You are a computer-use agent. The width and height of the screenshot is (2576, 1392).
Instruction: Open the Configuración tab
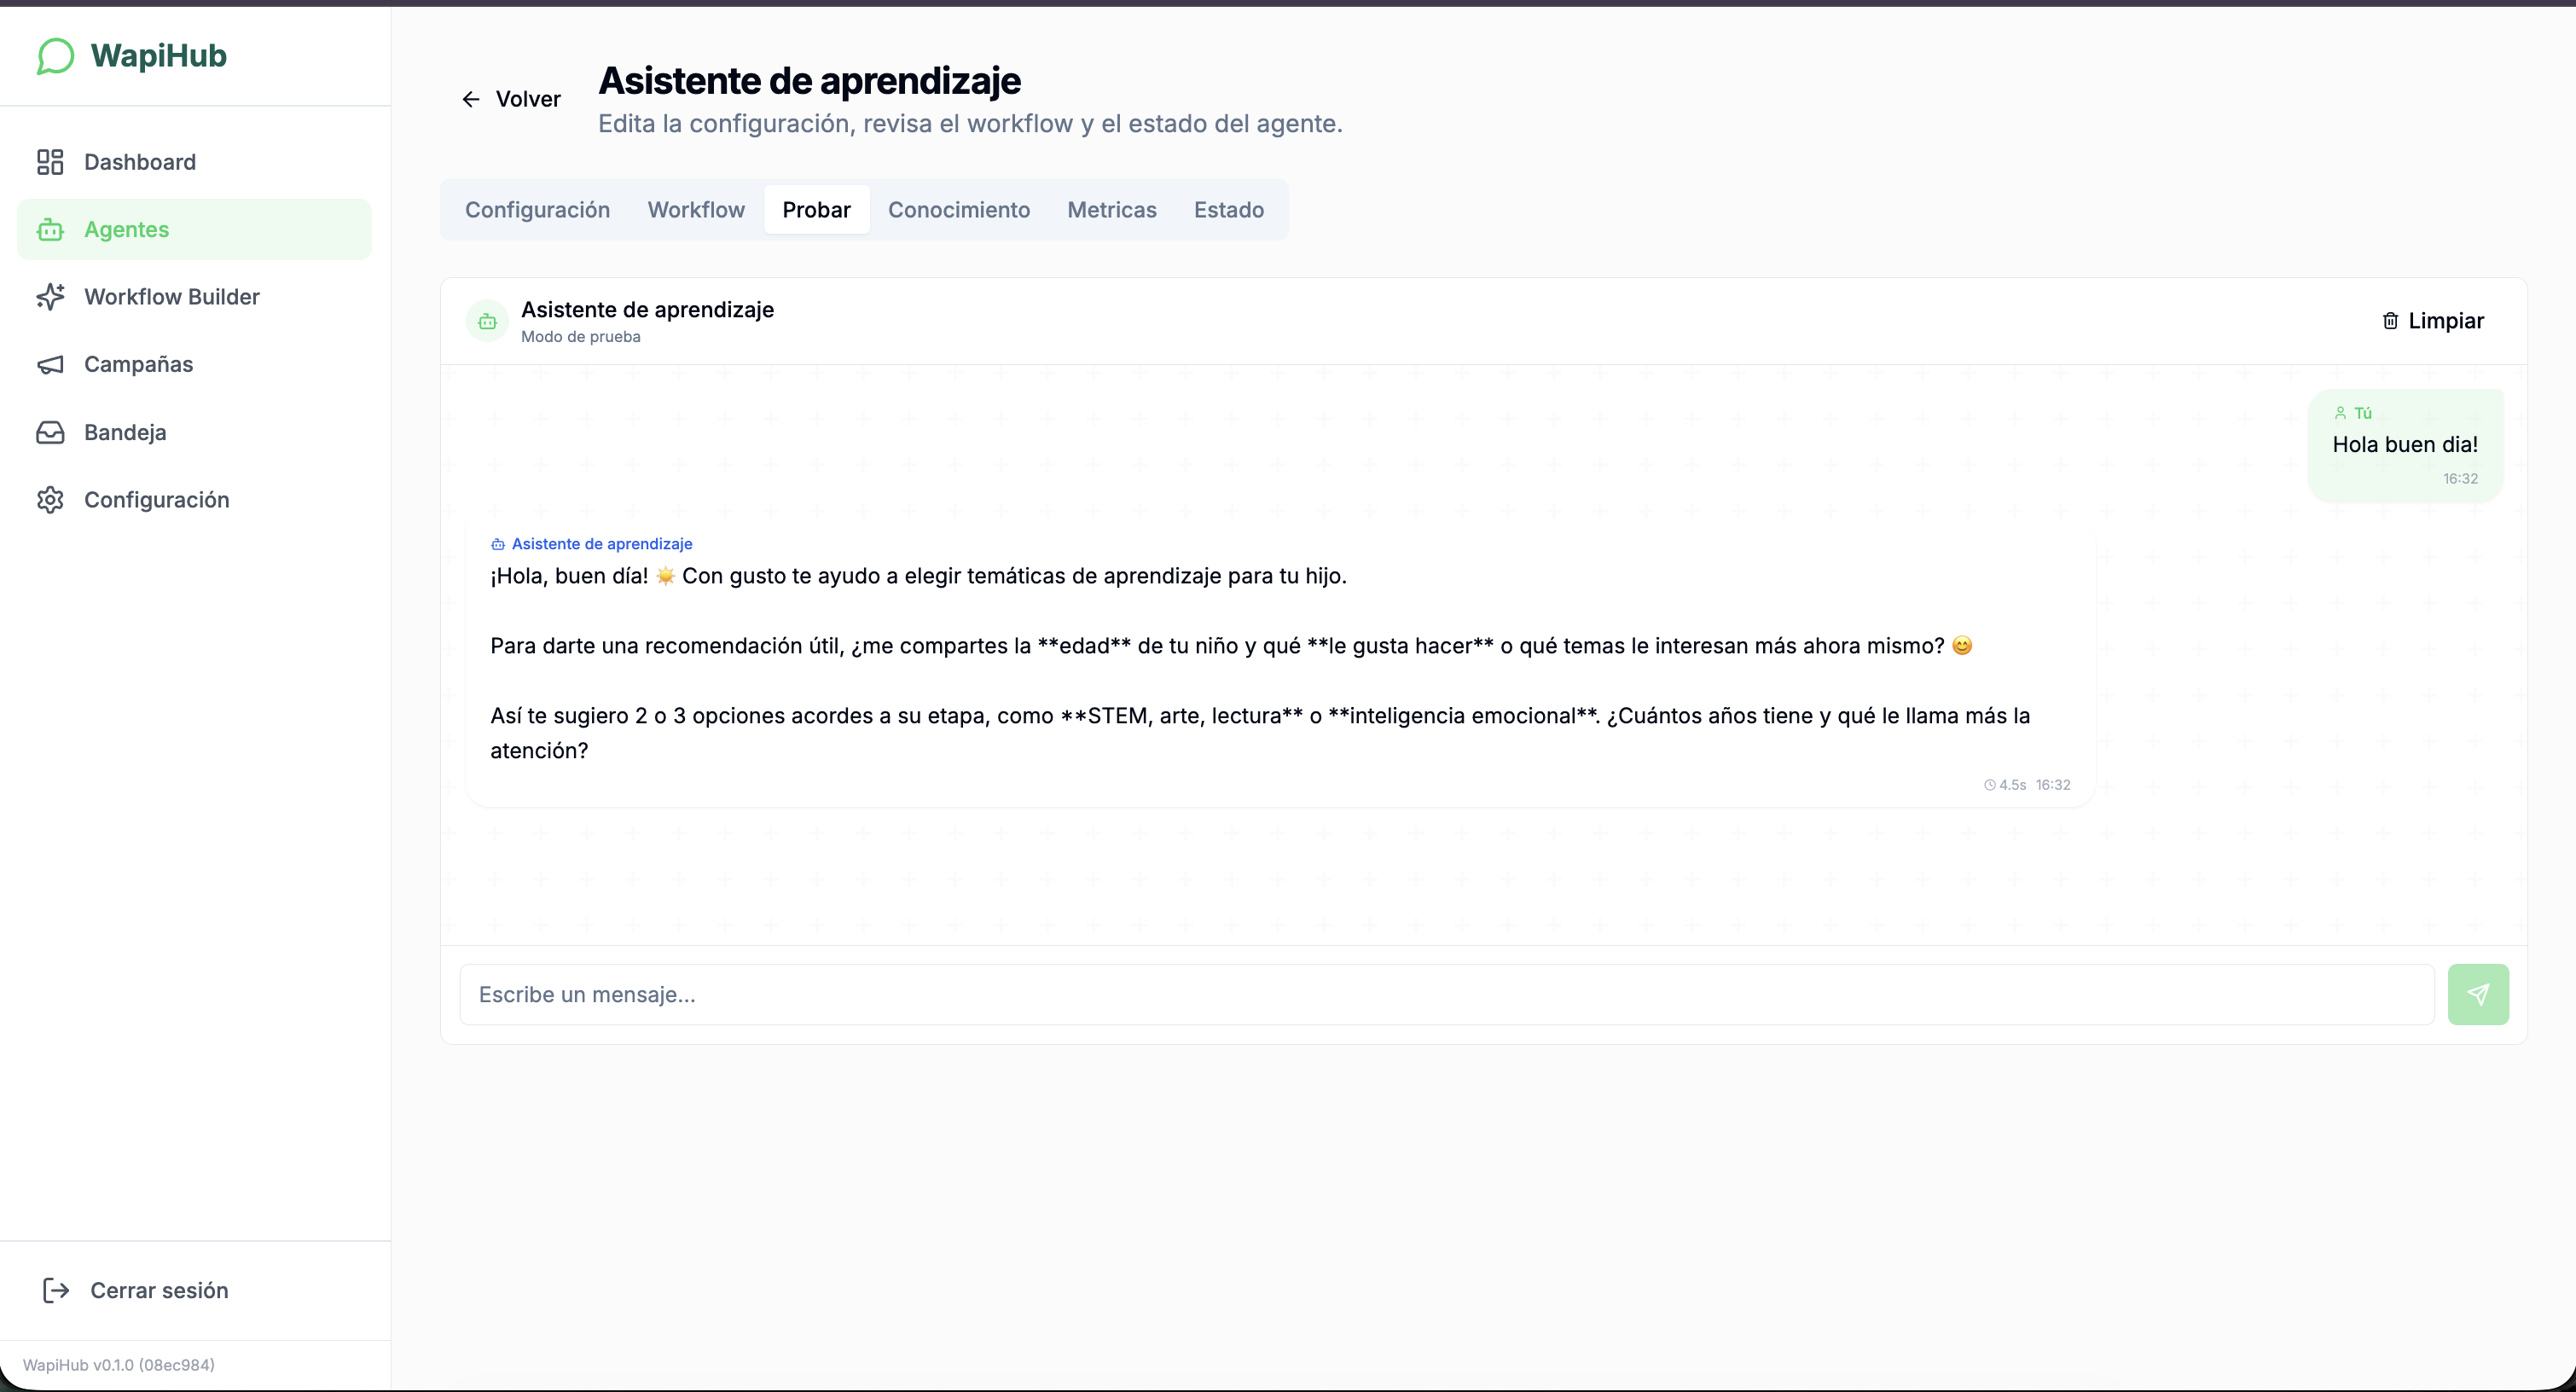pos(537,210)
